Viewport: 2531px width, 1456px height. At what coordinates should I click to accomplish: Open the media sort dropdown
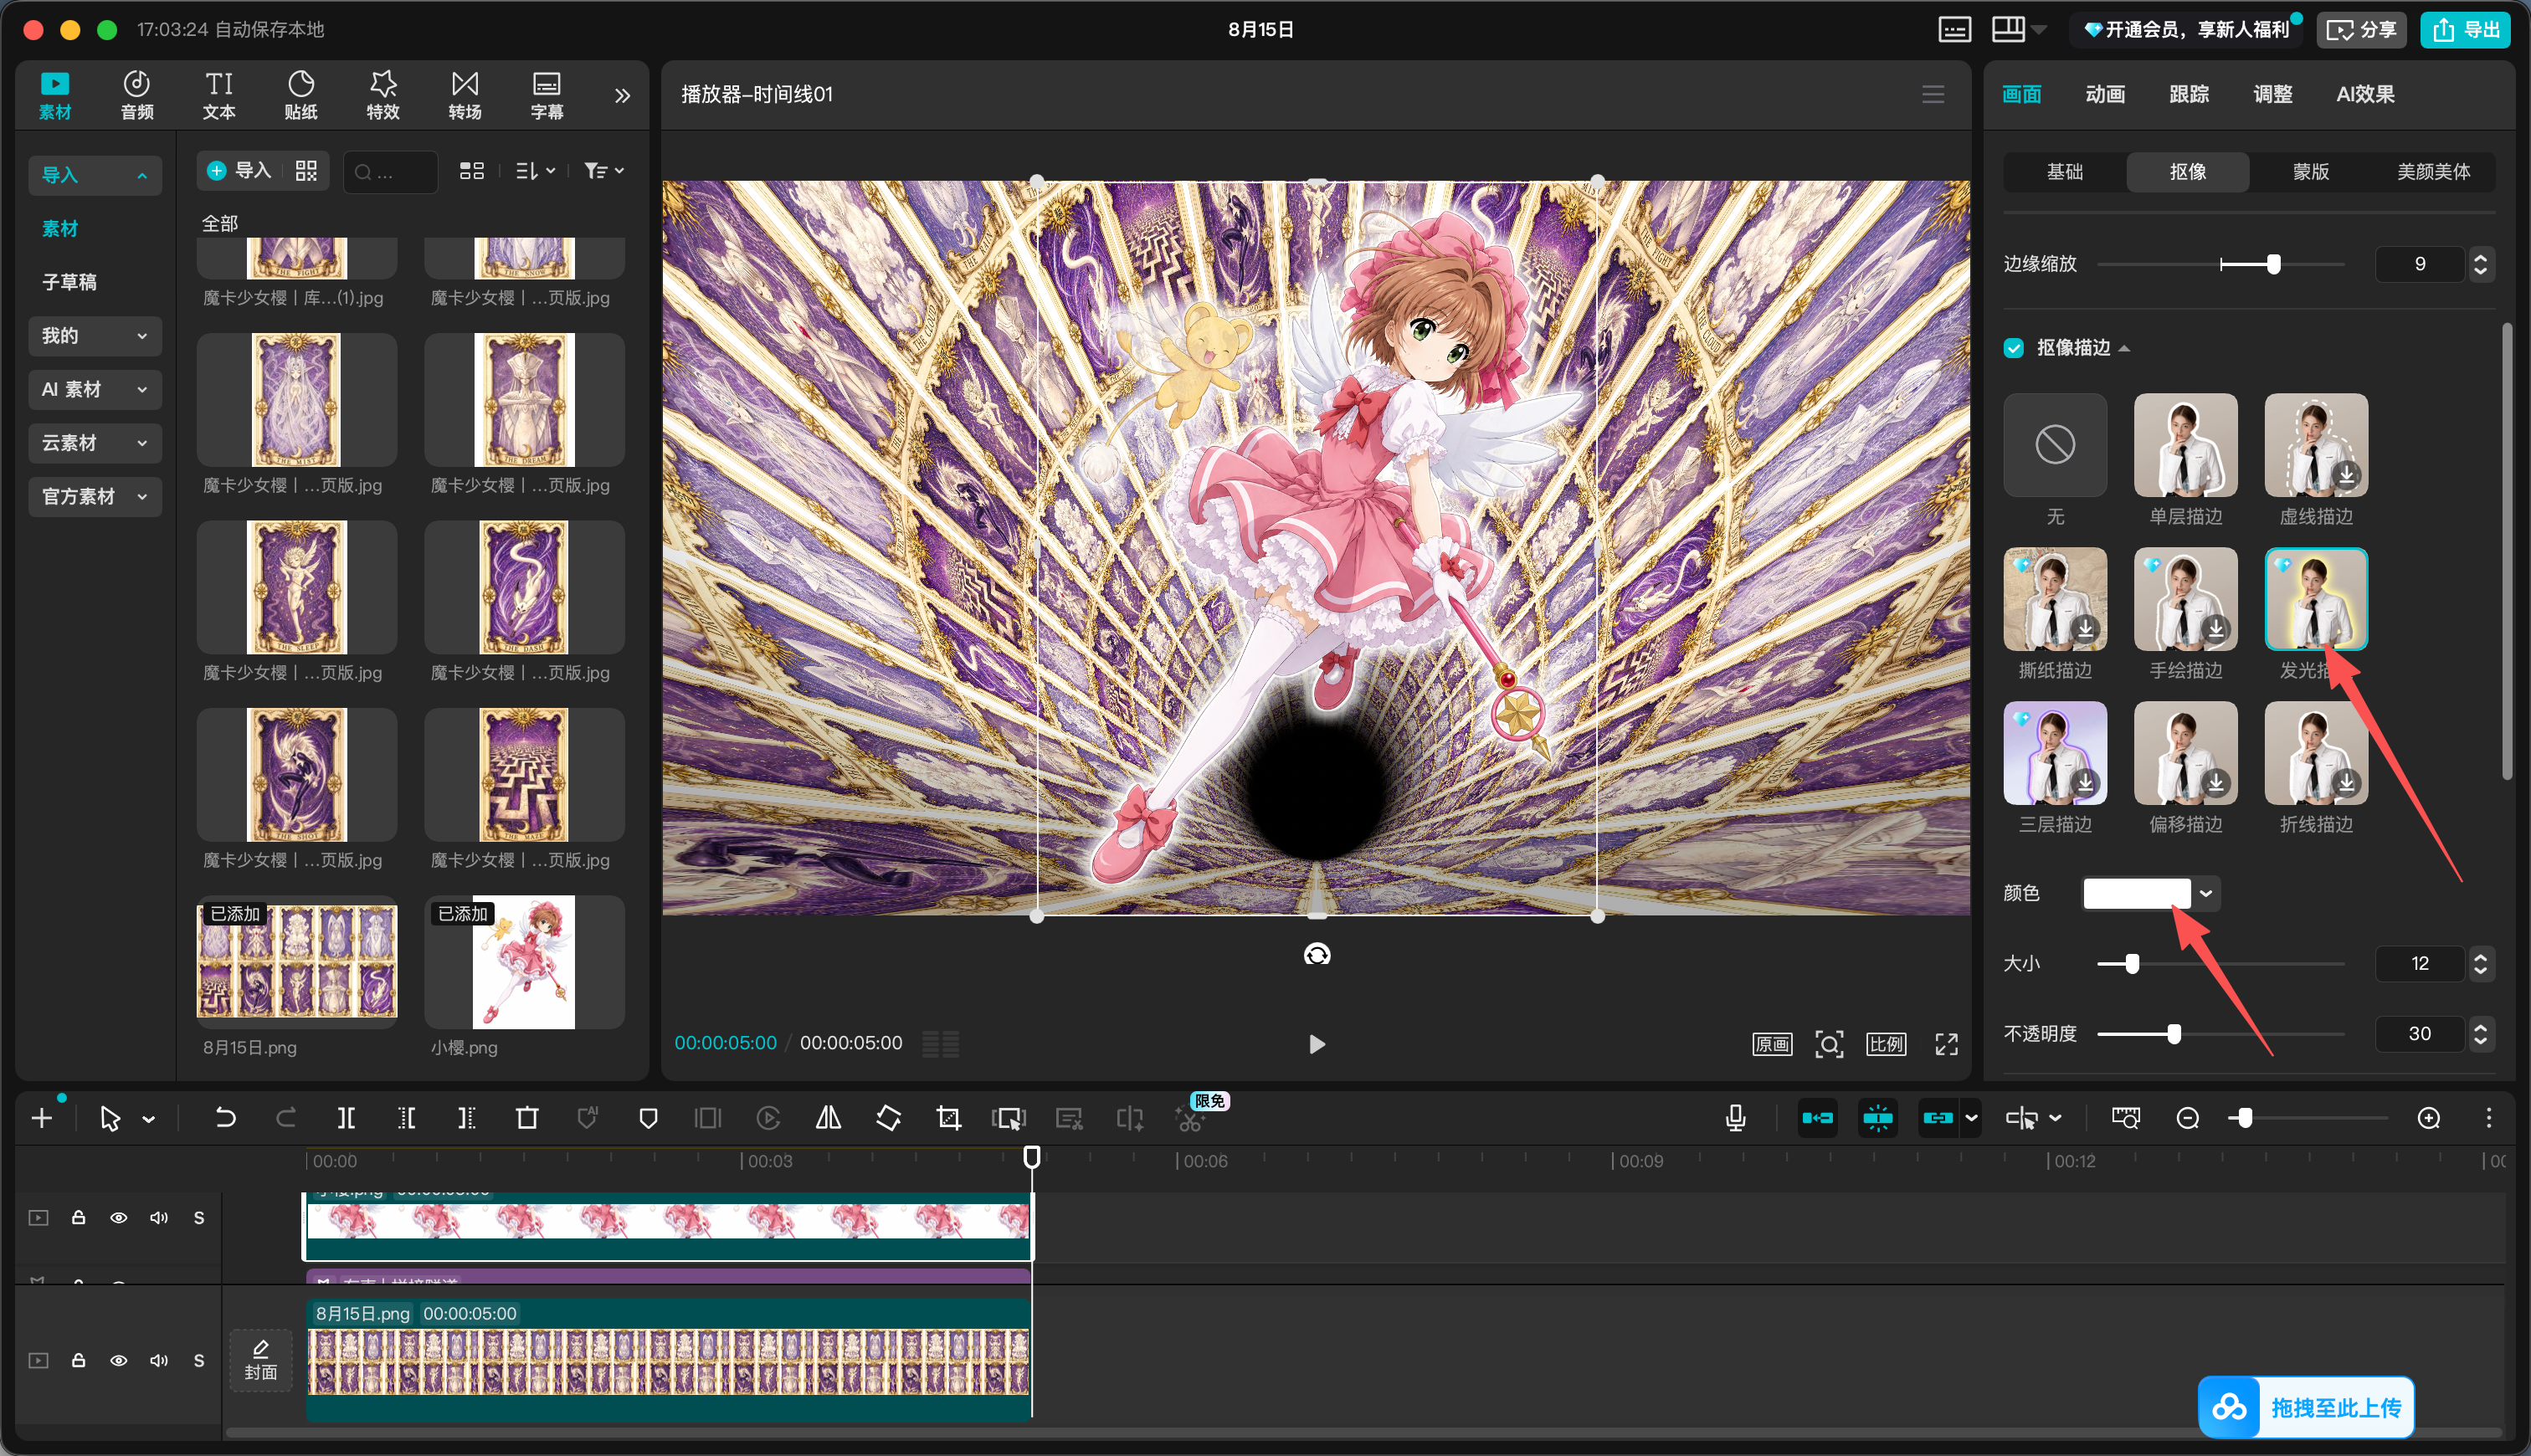pyautogui.click(x=535, y=171)
